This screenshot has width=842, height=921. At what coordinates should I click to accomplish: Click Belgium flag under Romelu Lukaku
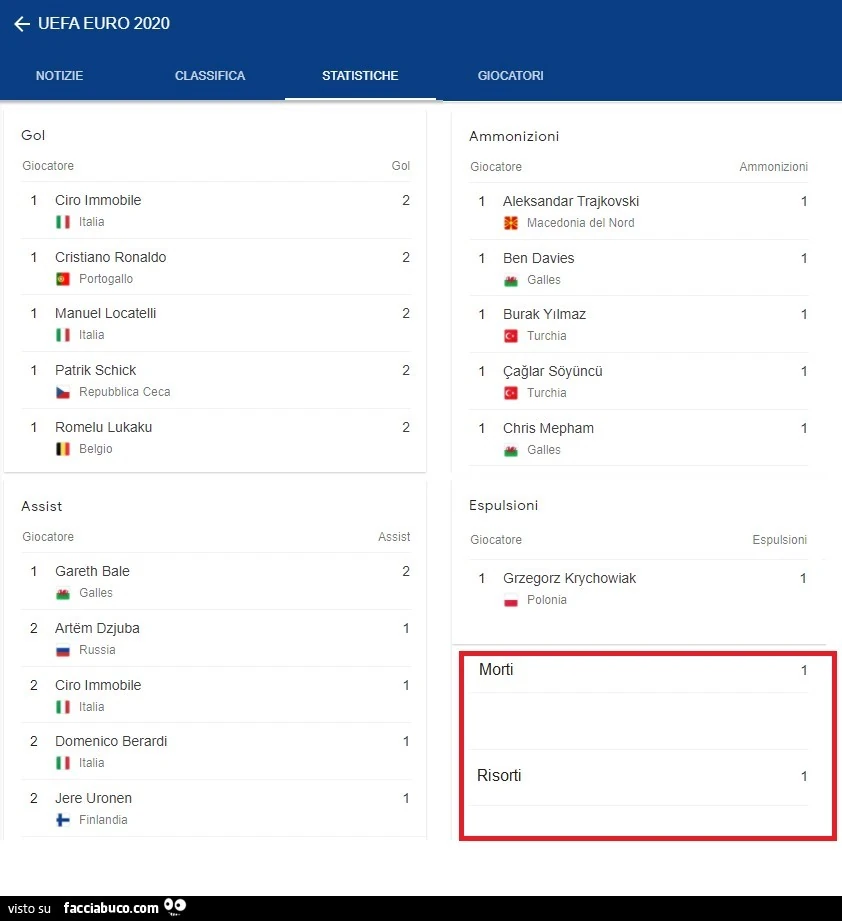[63, 449]
